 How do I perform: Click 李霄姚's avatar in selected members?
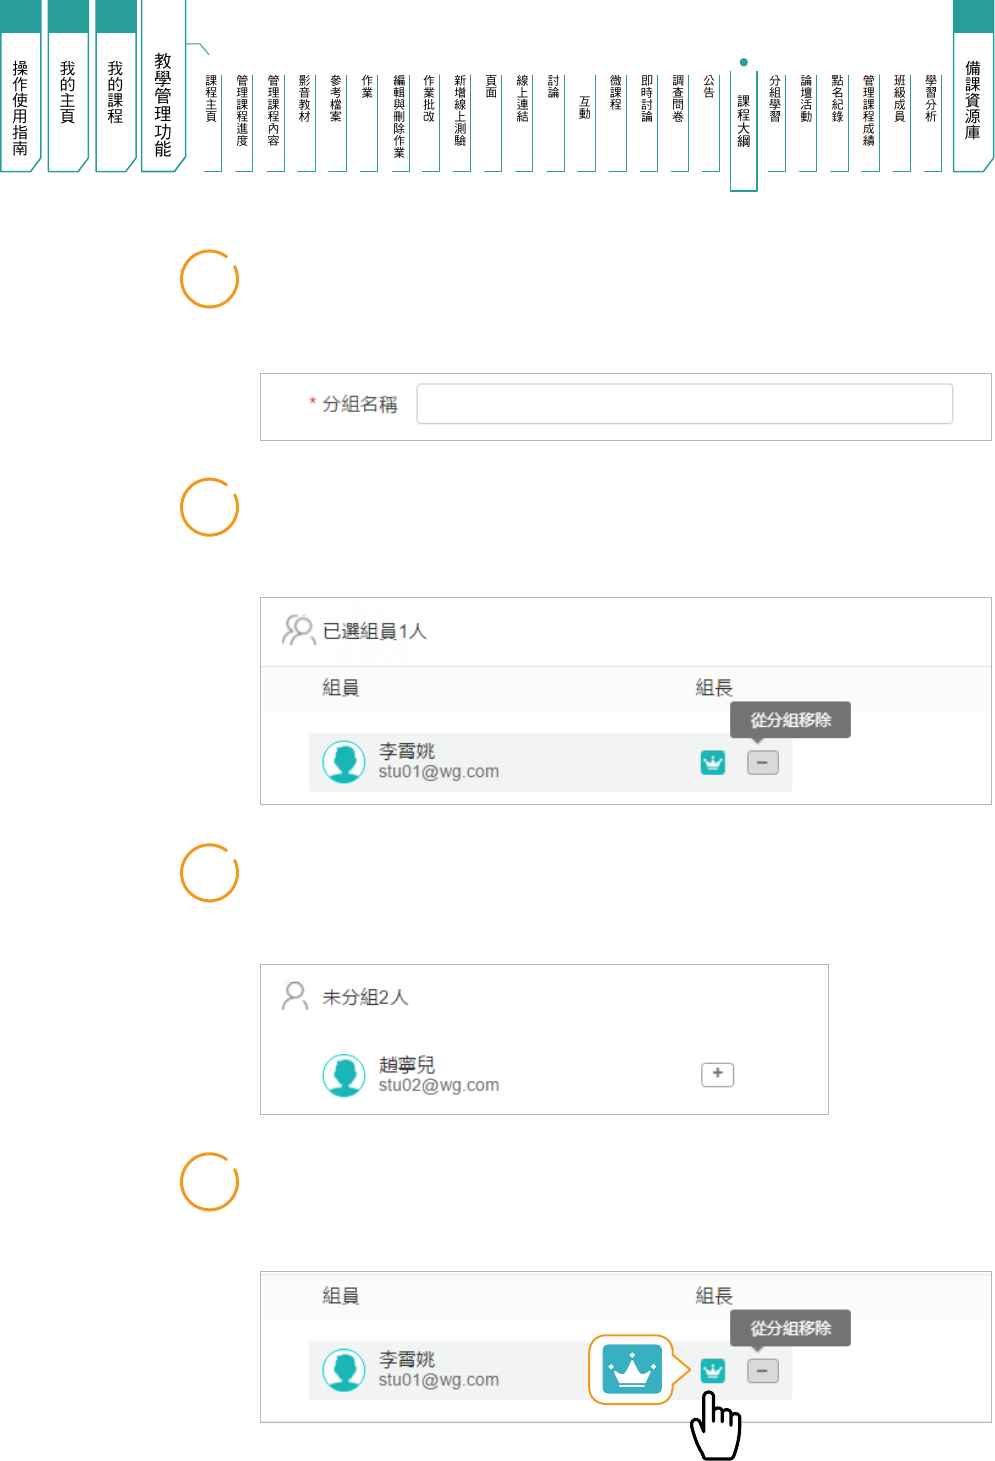pyautogui.click(x=344, y=762)
